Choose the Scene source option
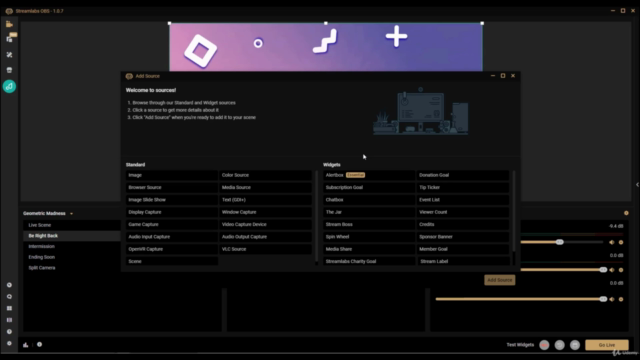 (x=171, y=261)
